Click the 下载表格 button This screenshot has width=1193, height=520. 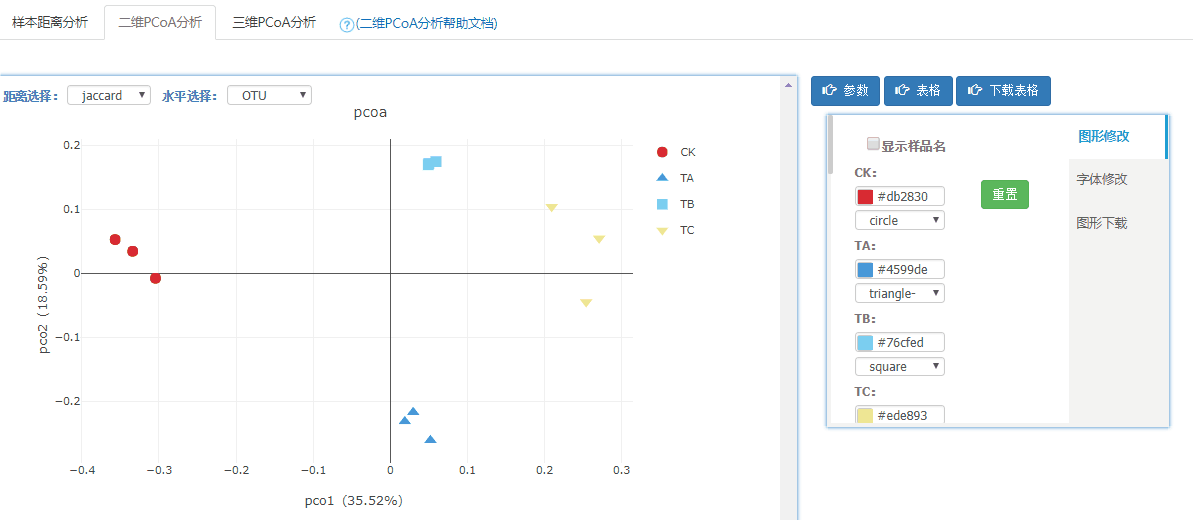point(1003,91)
